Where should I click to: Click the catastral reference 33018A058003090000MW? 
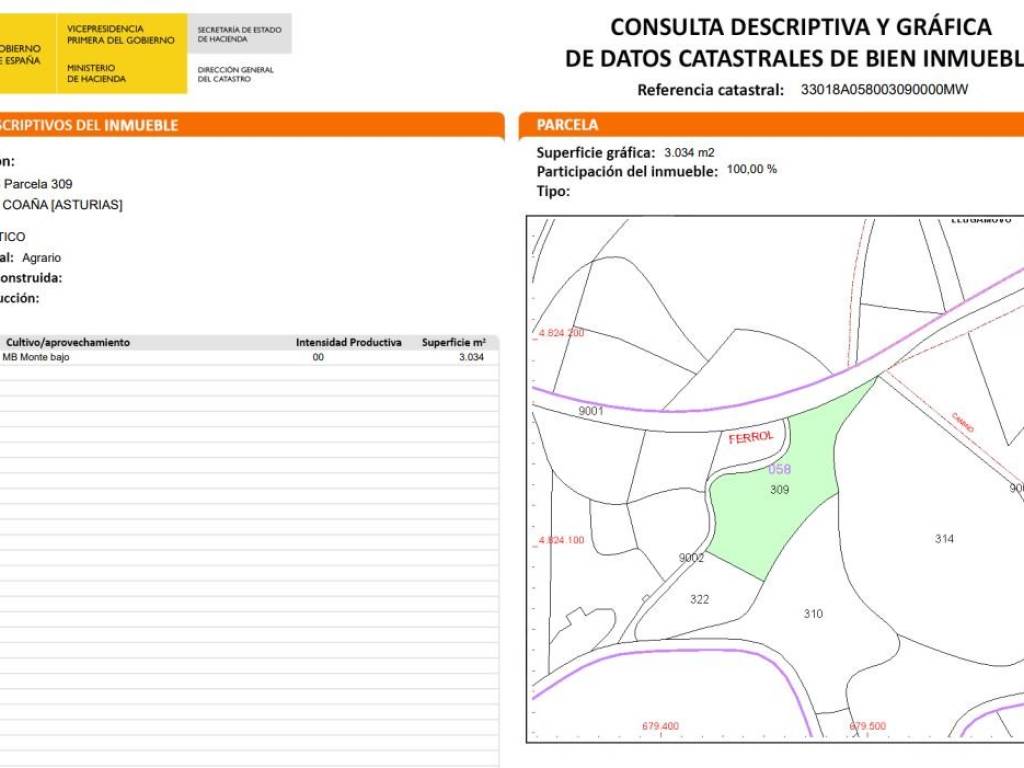coord(884,89)
